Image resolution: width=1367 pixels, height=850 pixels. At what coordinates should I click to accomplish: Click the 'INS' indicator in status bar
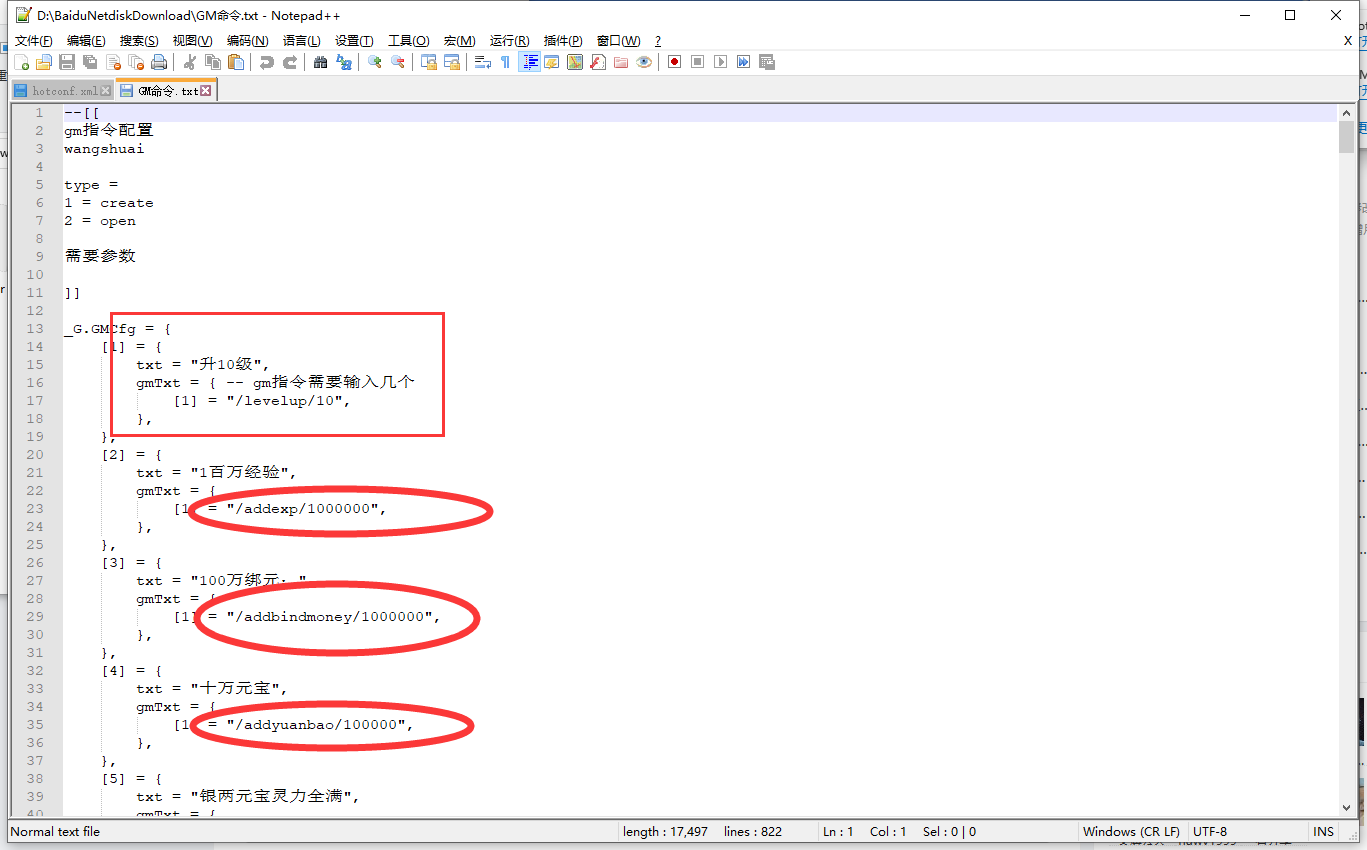tap(1323, 832)
